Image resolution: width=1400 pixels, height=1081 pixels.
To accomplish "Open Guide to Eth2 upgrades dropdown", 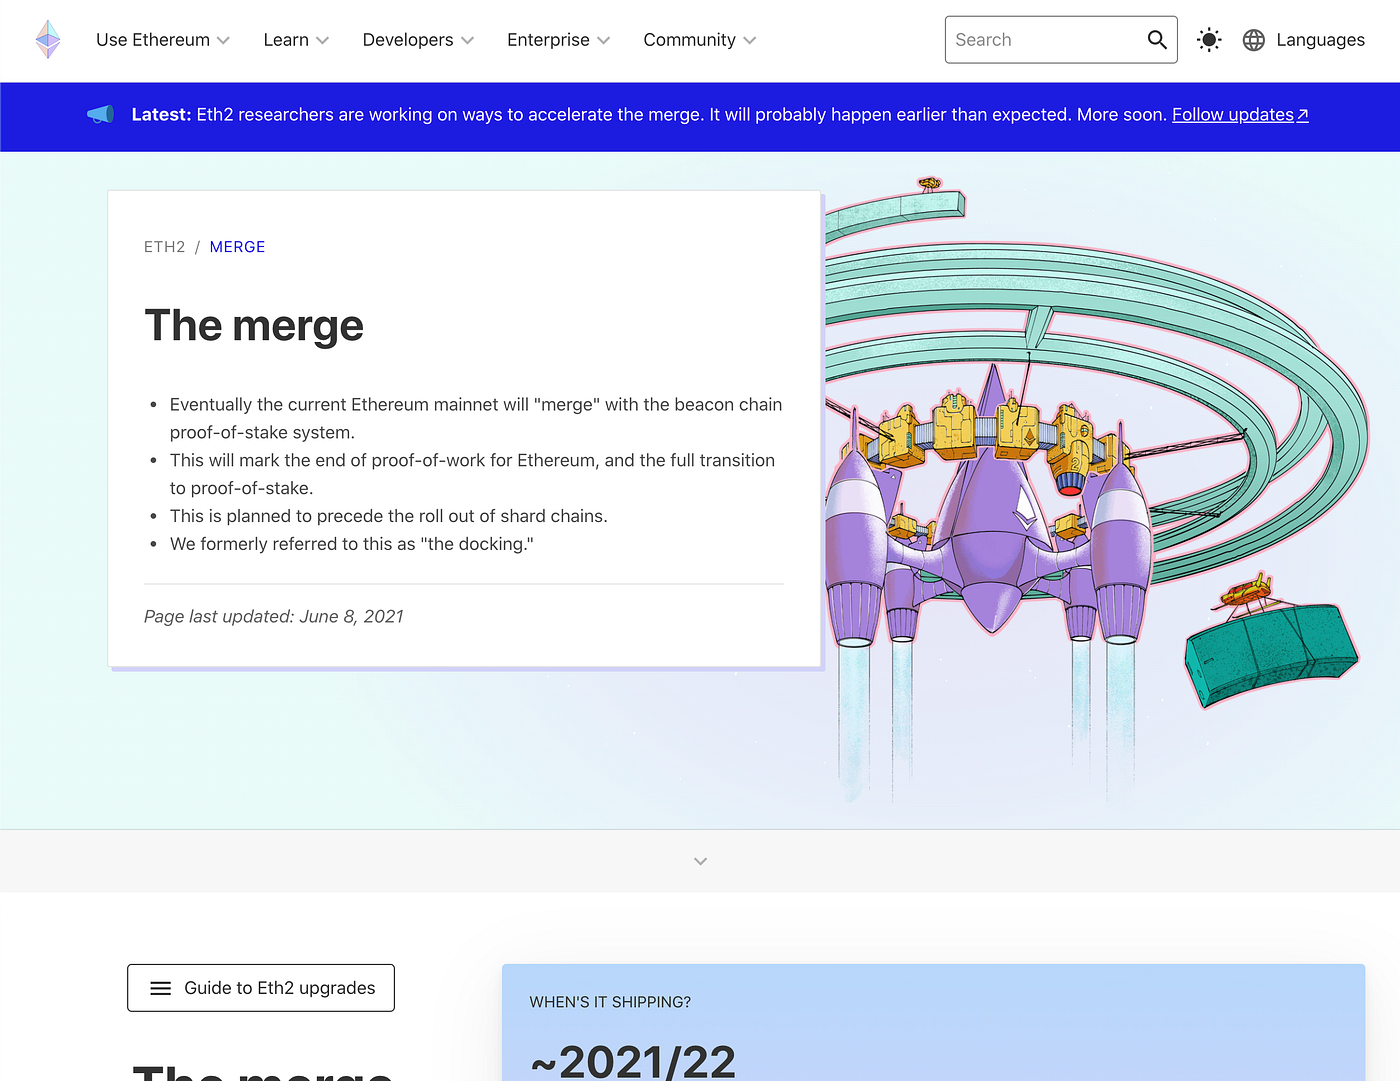I will [x=261, y=988].
